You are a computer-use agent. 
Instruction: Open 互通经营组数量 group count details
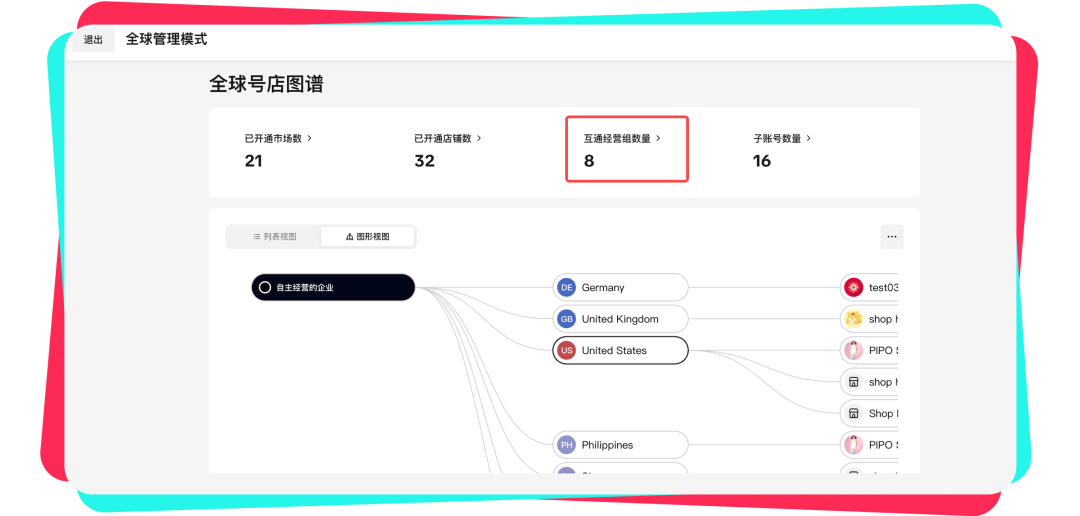pos(622,139)
